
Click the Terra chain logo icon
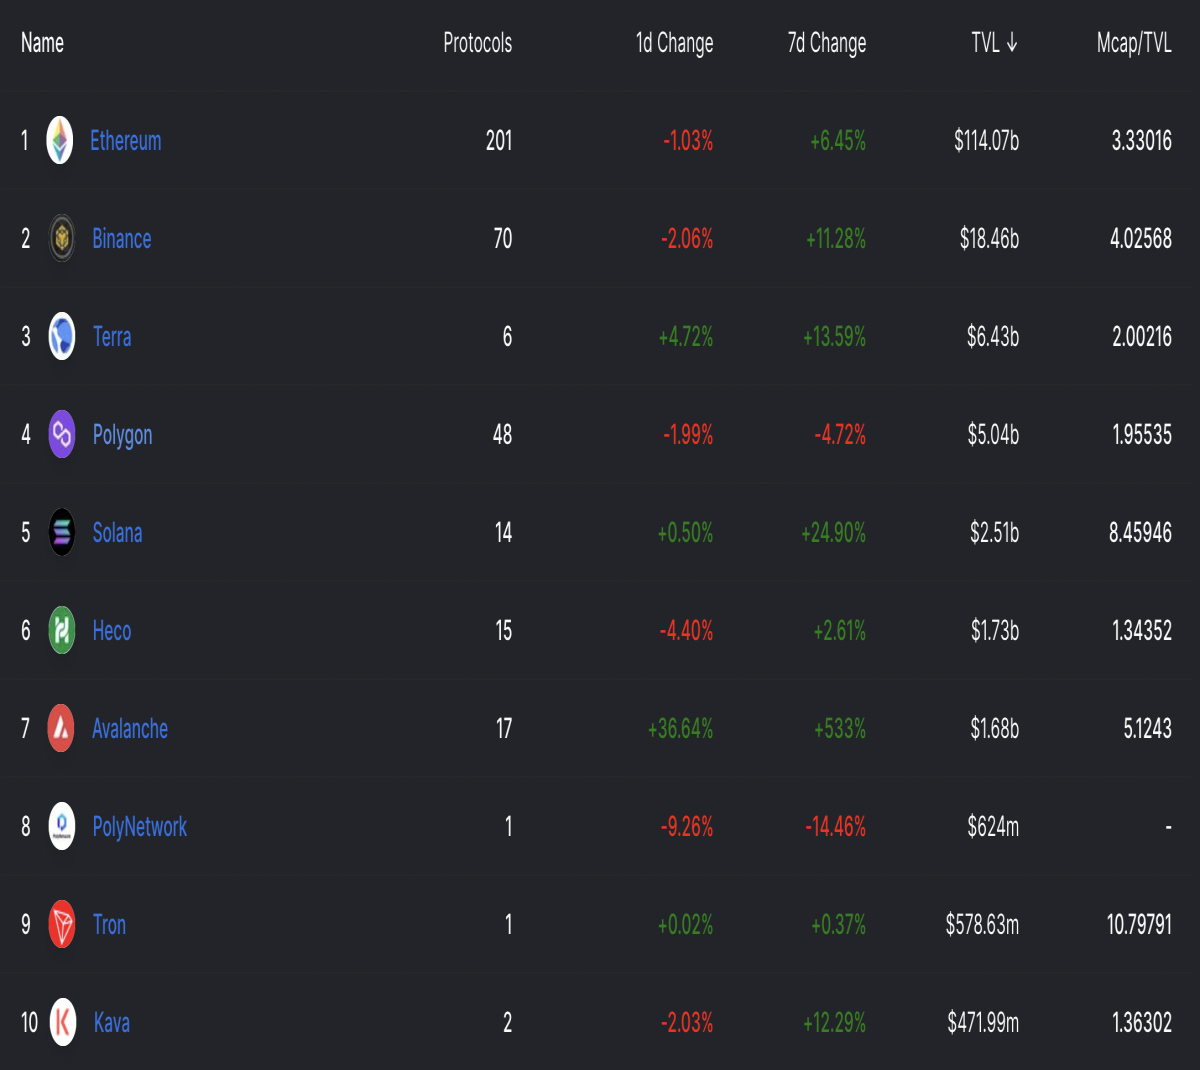pos(62,337)
